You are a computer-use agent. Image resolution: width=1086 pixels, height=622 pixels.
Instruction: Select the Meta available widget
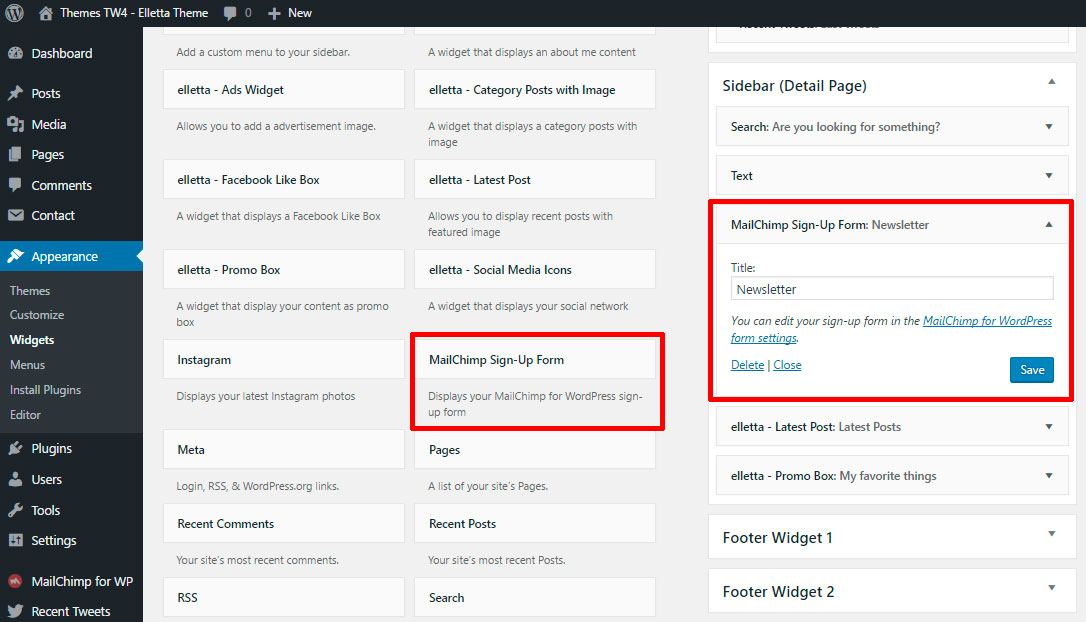click(x=284, y=450)
